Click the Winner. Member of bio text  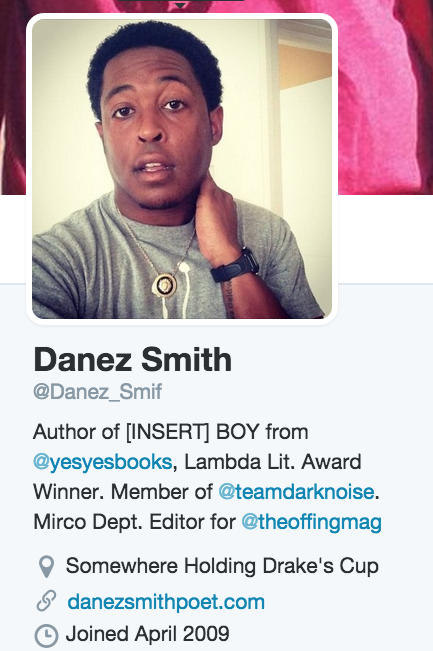click(123, 492)
